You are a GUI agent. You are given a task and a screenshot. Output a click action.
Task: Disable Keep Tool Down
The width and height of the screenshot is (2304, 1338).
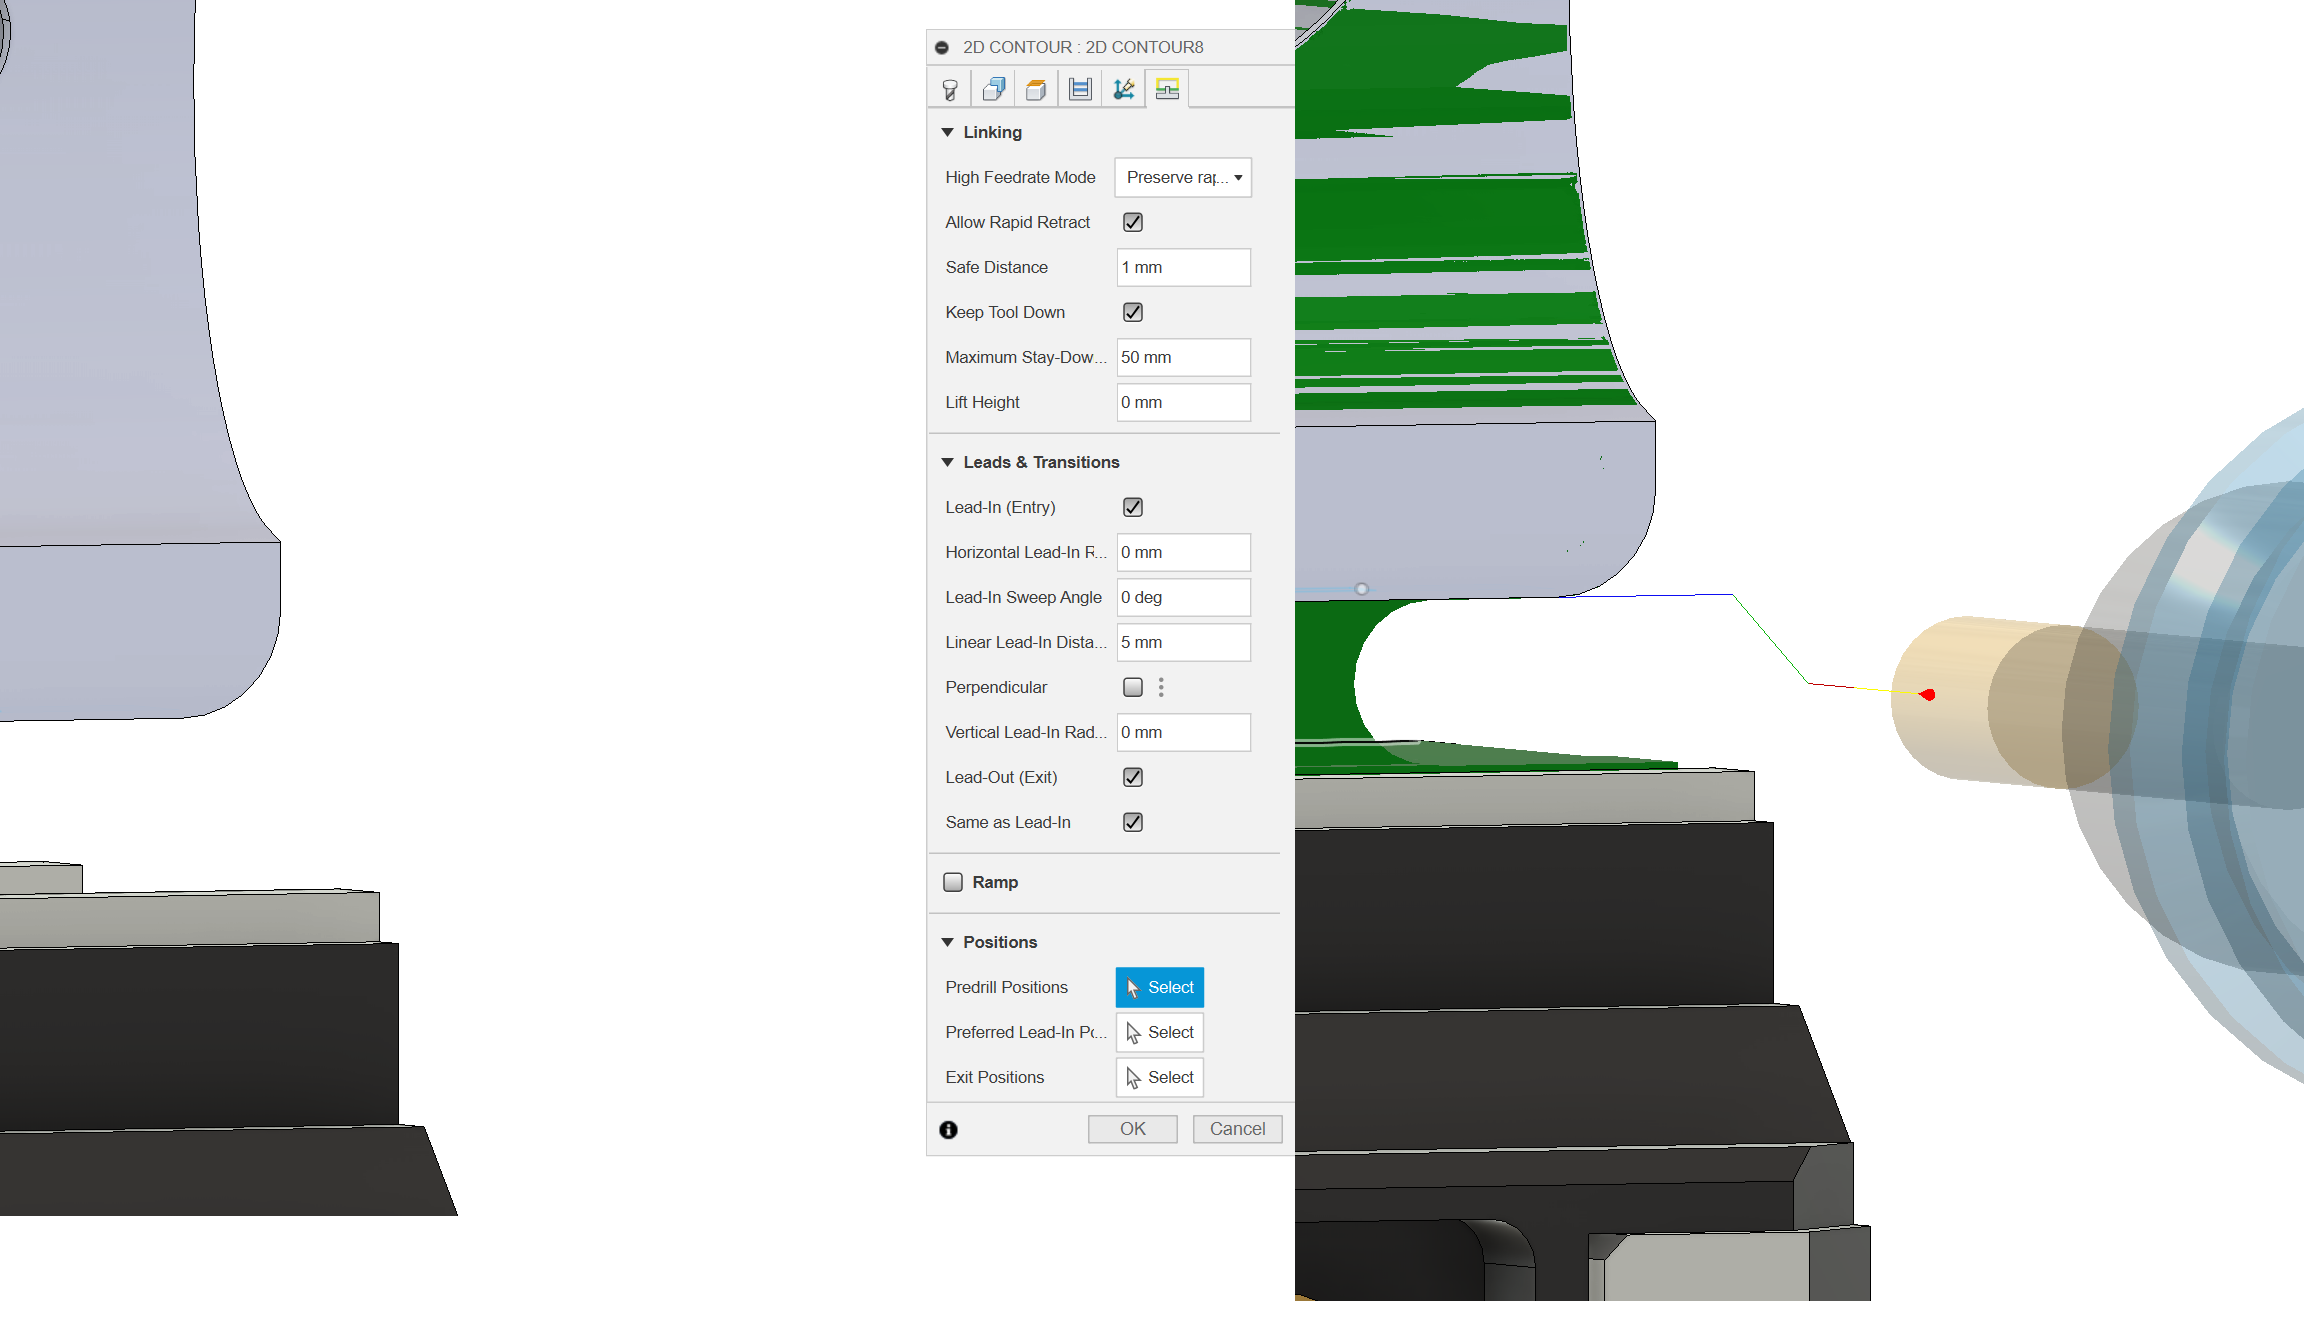[x=1132, y=312]
